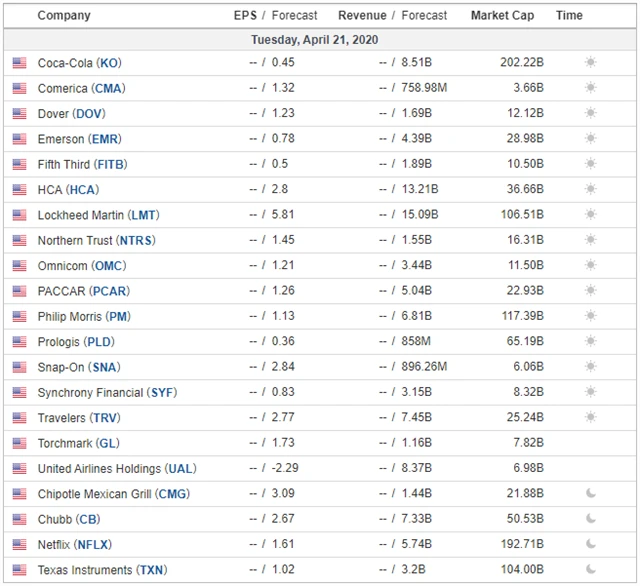The width and height of the screenshot is (640, 586).
Task: Click the US flag beside Philip Morris
Action: pos(20,316)
